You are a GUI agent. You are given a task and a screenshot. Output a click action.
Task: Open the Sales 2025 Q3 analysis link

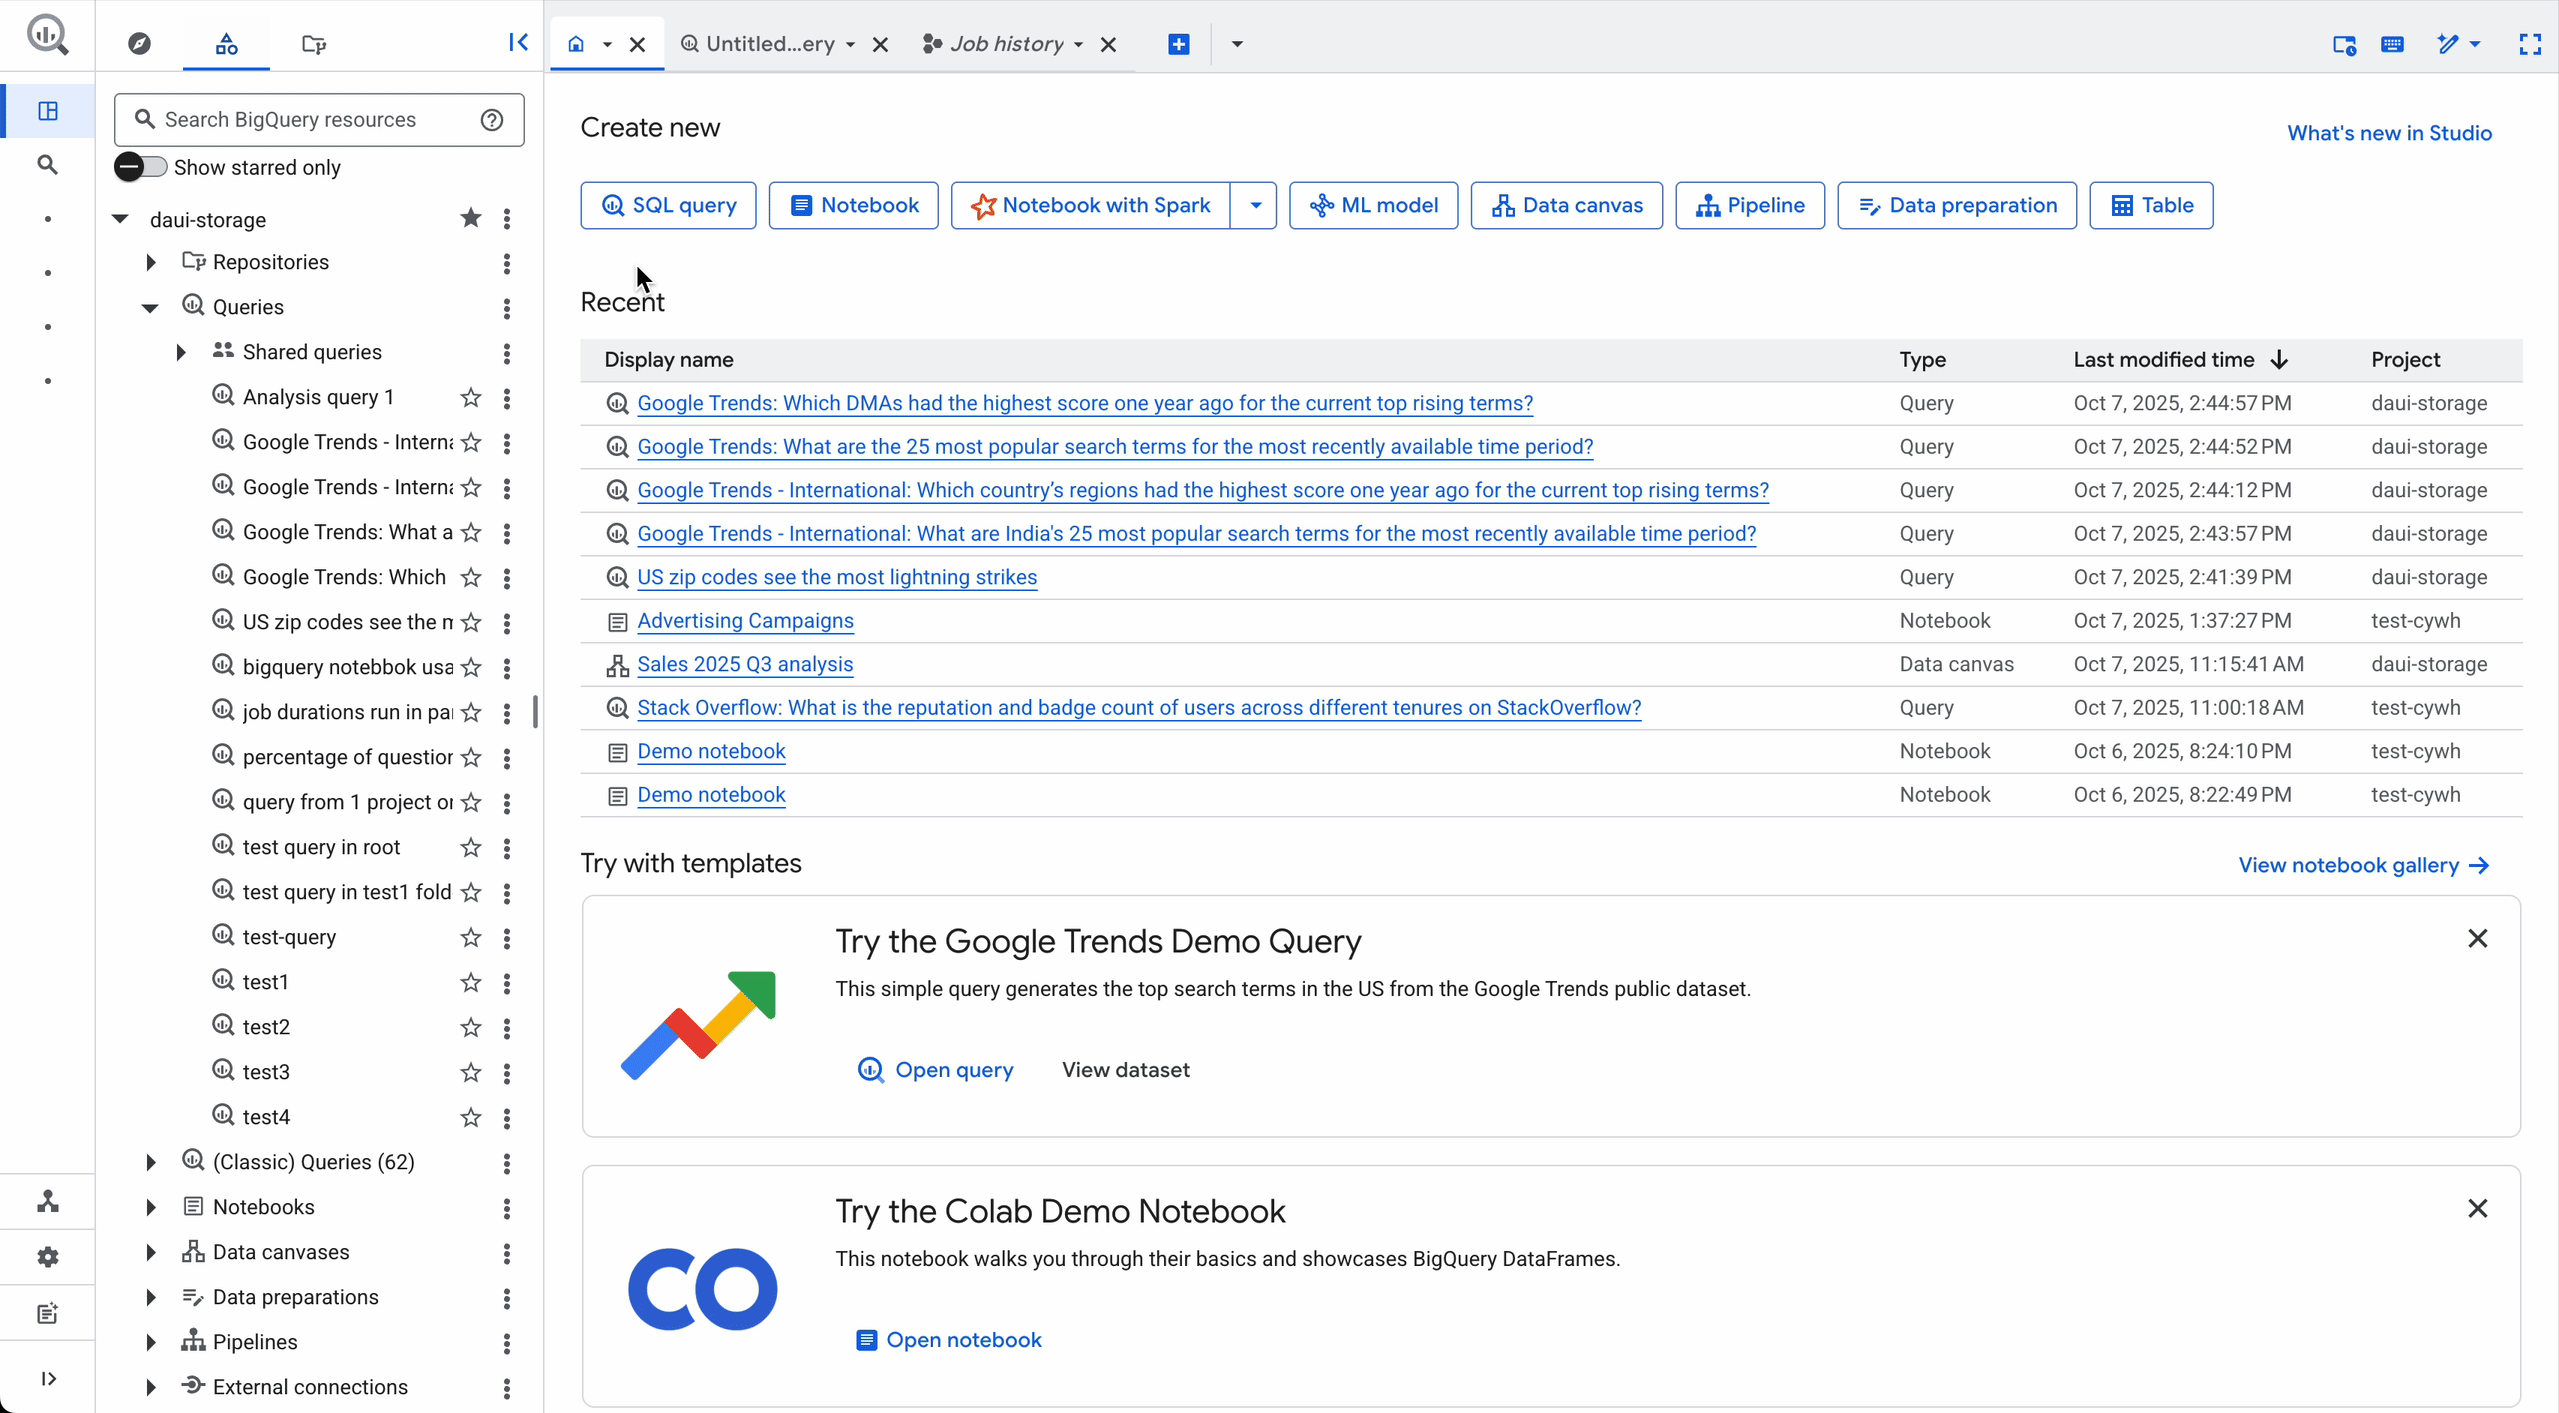pos(745,665)
